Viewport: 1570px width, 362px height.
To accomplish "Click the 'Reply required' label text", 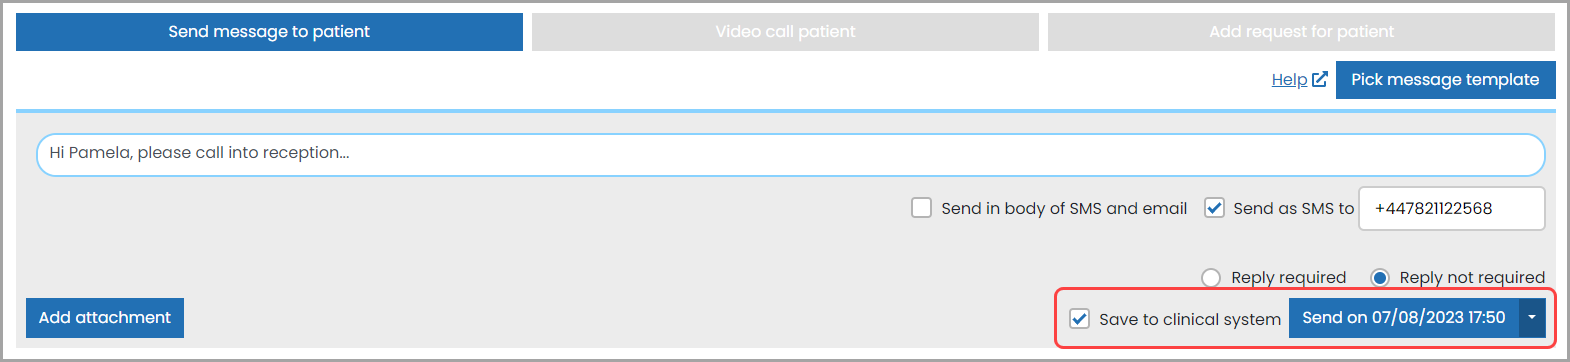I will (x=1288, y=278).
